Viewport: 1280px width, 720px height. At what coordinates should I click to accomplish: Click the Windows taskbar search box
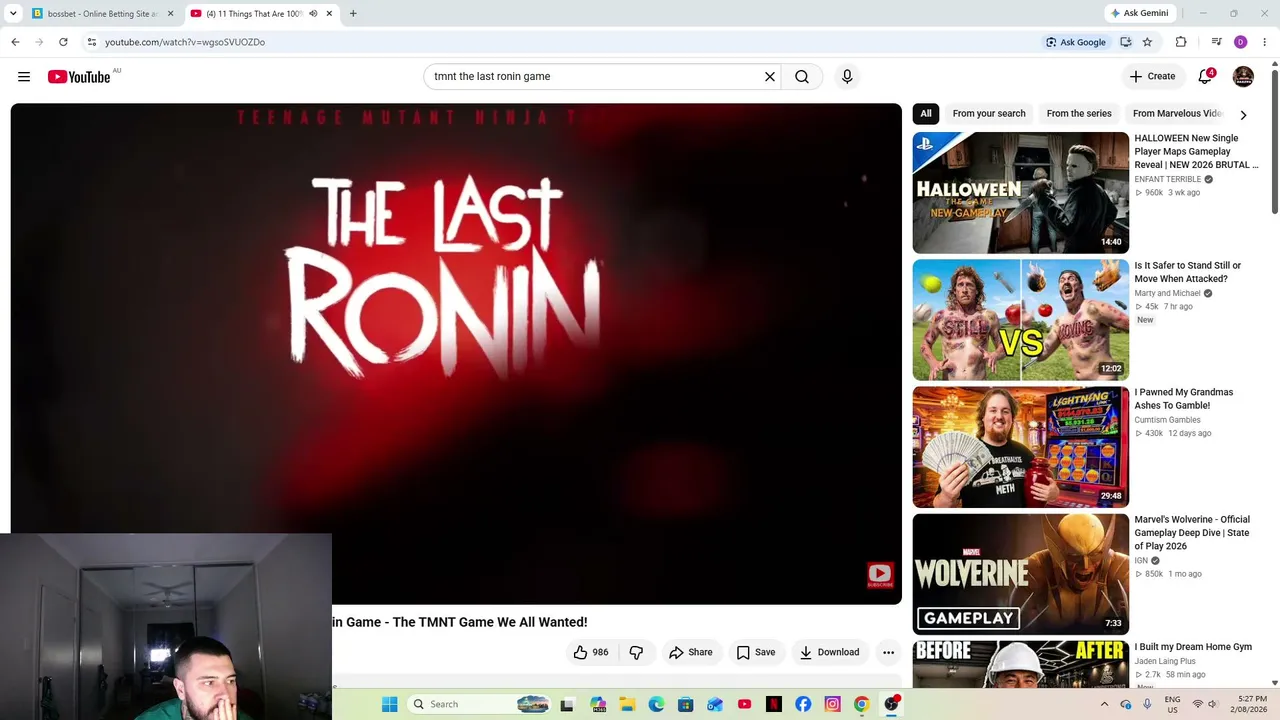(480, 704)
